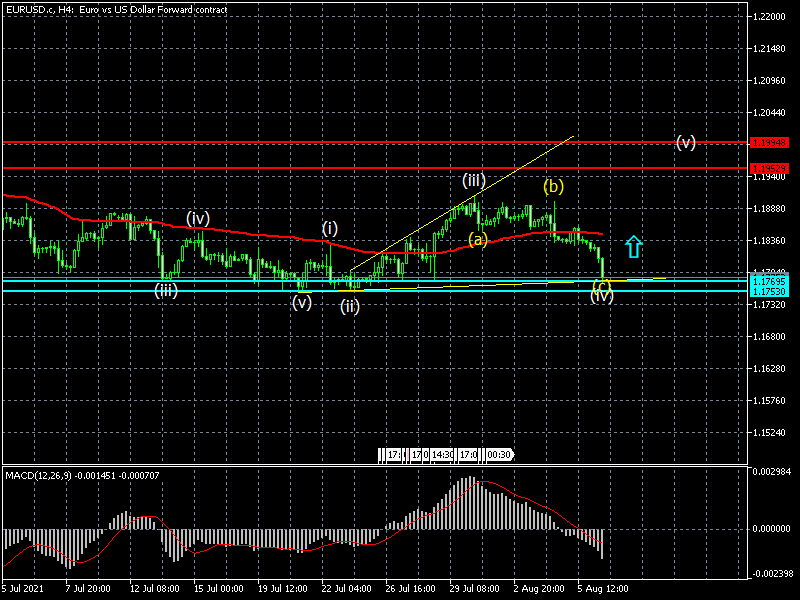Image resolution: width=800 pixels, height=600 pixels.
Task: Click the EURUSD.c, H4 chart title
Action: (115, 9)
